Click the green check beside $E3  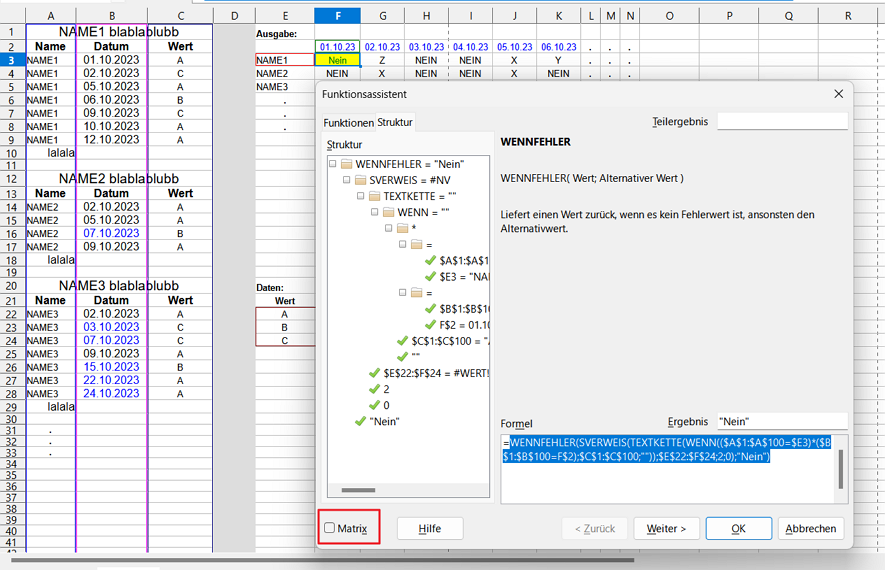[430, 277]
